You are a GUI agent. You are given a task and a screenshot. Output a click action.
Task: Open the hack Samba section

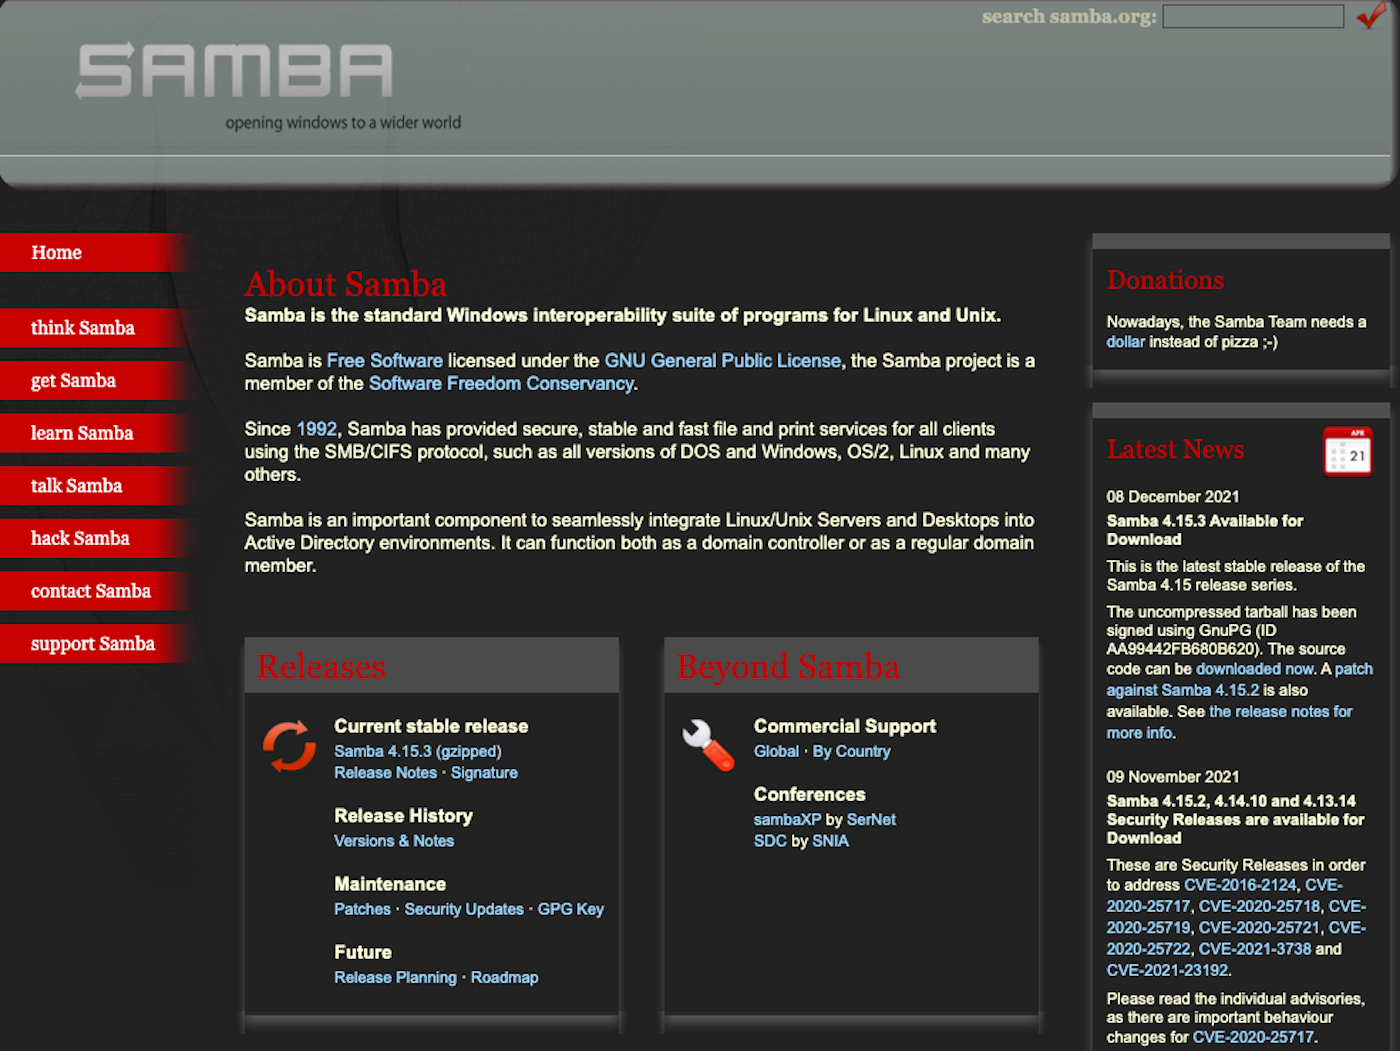[80, 538]
